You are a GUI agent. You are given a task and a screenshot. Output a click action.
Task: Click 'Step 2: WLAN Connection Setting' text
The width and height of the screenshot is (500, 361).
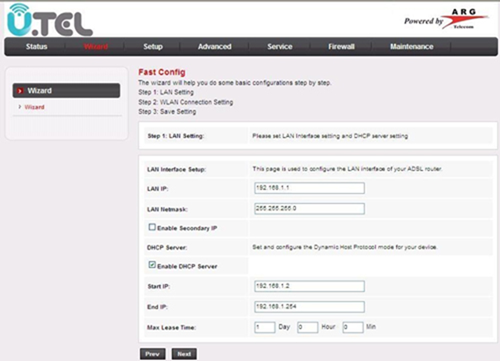(186, 102)
